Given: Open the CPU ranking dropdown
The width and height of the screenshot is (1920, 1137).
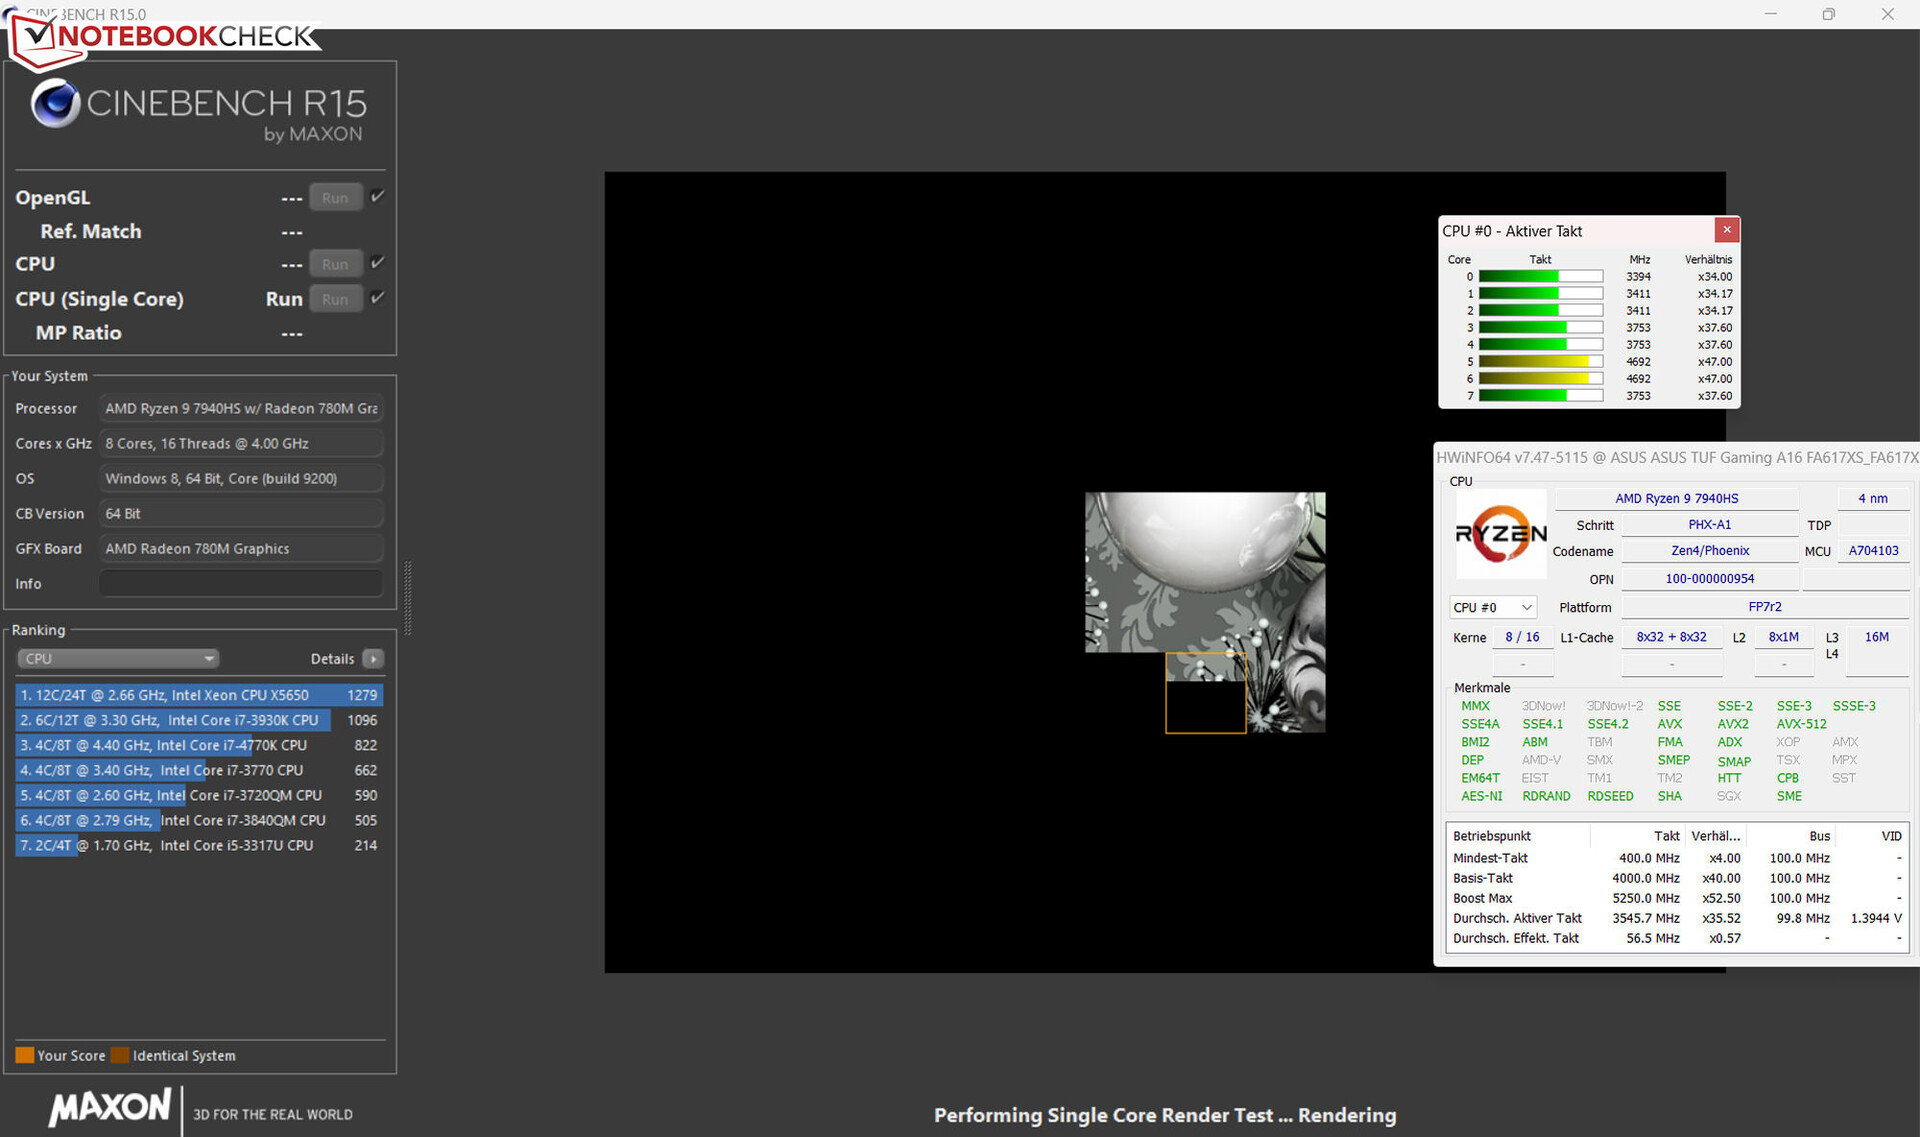Looking at the screenshot, I should click(x=118, y=659).
